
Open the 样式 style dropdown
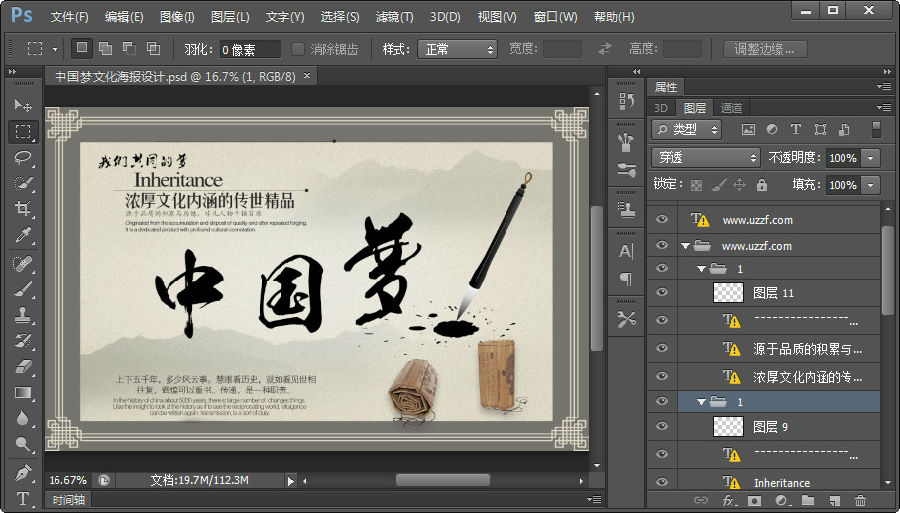pos(457,49)
